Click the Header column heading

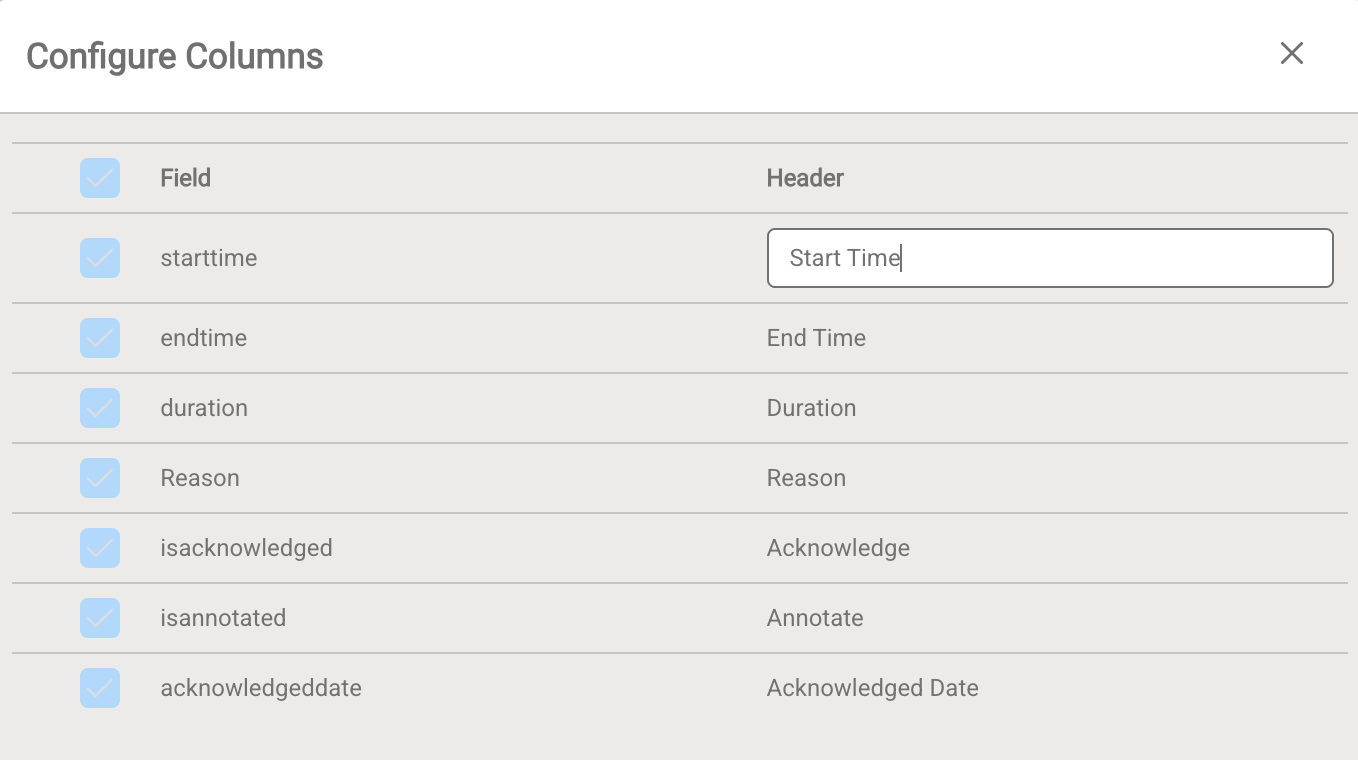(x=804, y=177)
